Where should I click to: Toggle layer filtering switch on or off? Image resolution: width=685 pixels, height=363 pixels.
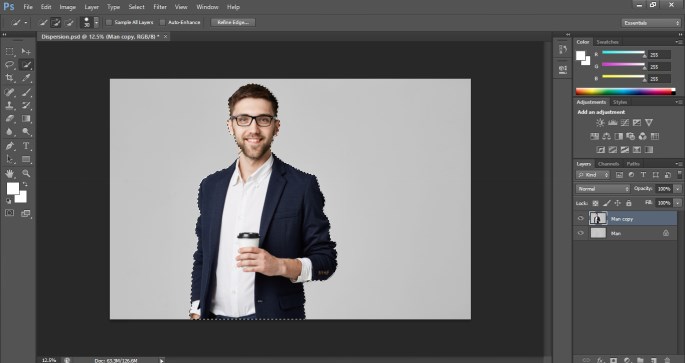tap(680, 175)
